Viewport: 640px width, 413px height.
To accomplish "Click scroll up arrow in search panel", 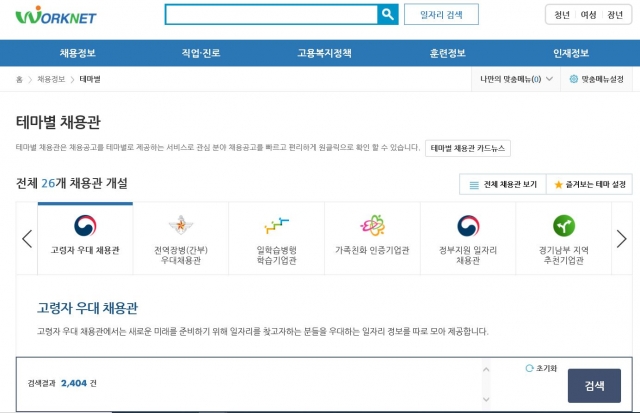I will click(486, 369).
